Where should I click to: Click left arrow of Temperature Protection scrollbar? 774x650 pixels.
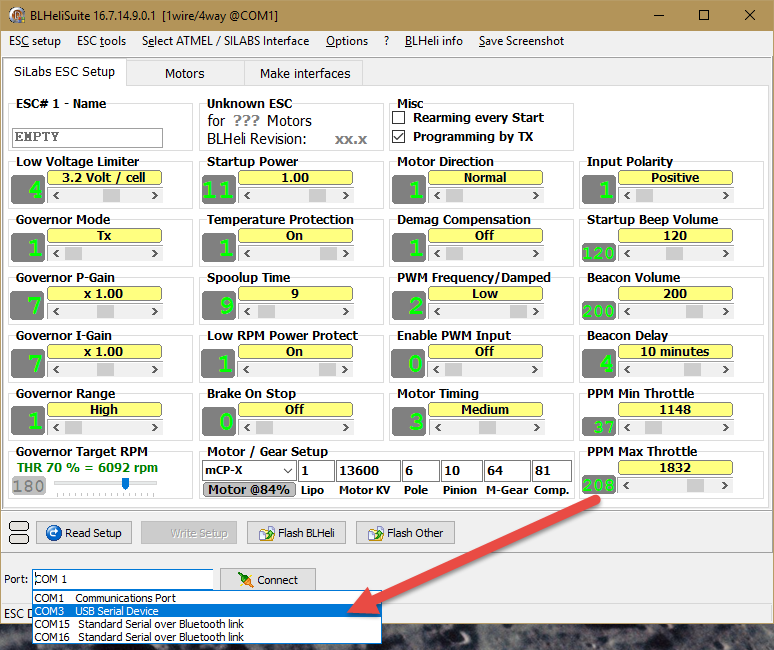247,254
